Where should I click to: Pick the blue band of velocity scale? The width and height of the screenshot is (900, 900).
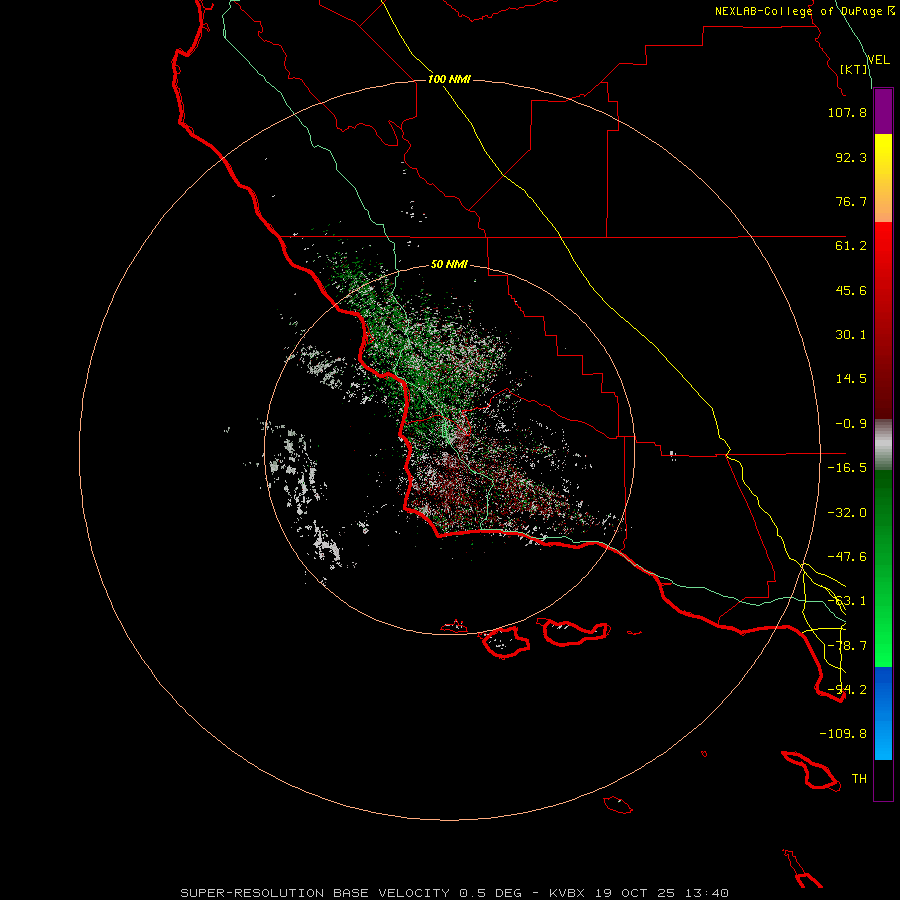(883, 713)
